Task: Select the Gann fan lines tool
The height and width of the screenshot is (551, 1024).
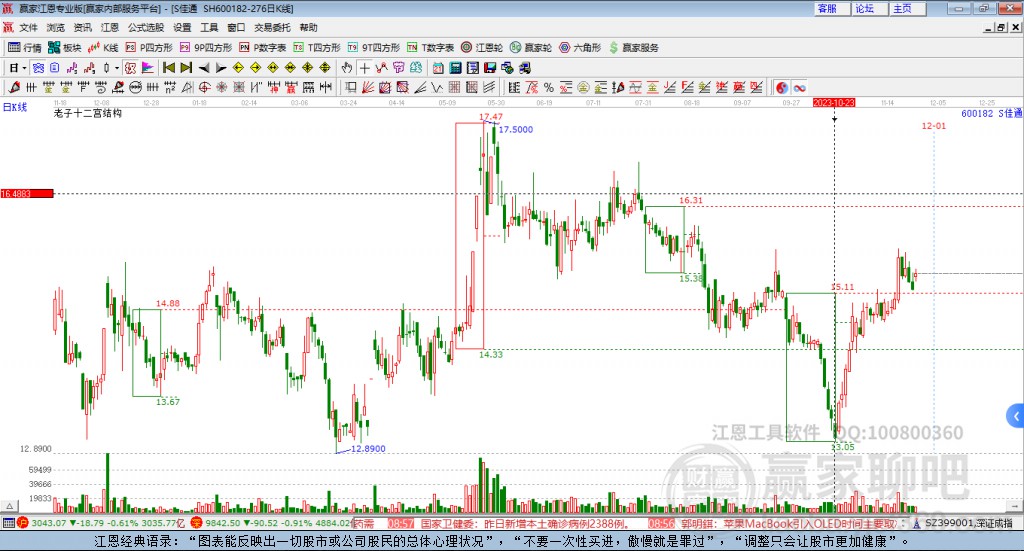Action: pos(368,87)
